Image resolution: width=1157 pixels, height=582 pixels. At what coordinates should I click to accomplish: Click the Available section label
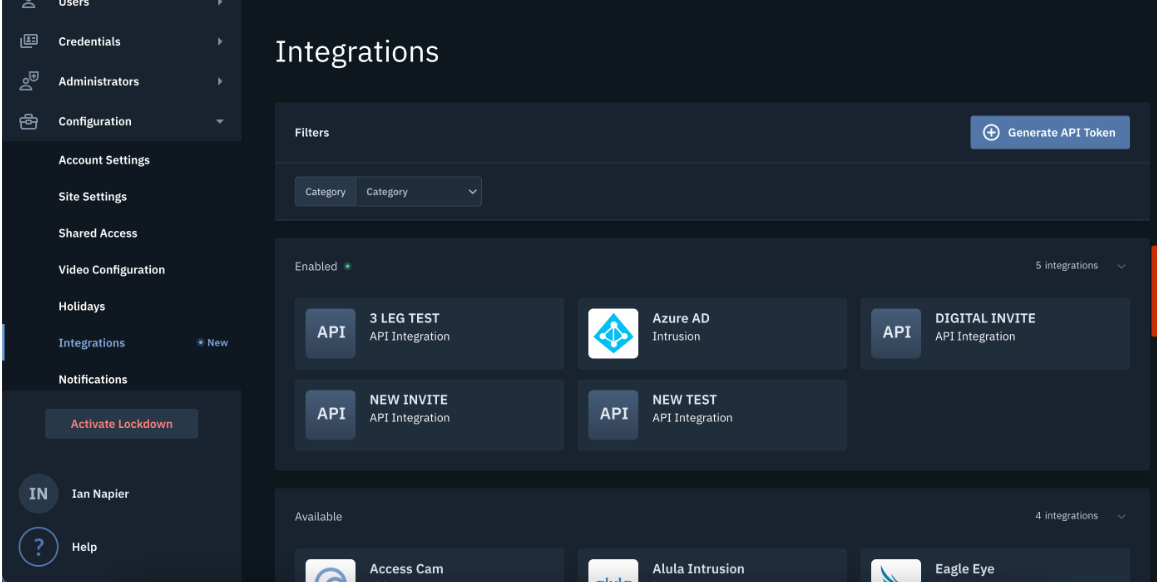(x=319, y=516)
